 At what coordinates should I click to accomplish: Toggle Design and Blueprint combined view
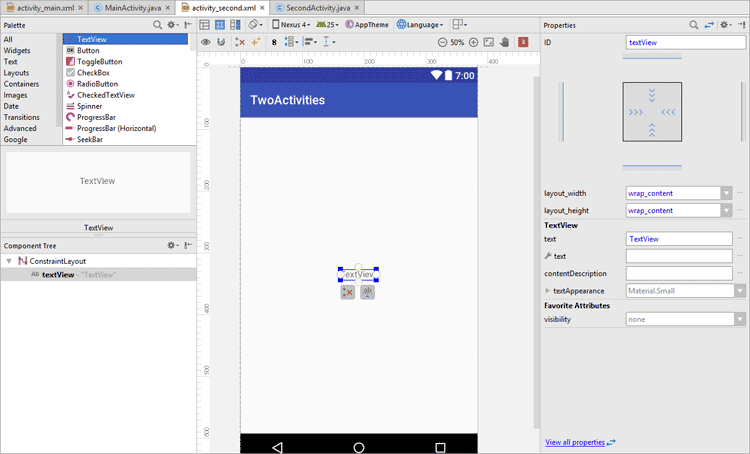click(234, 24)
